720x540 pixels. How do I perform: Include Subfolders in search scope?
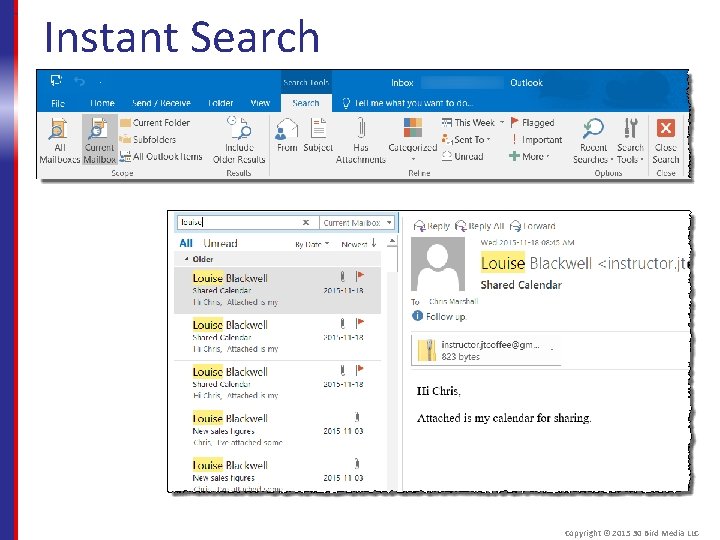point(148,139)
